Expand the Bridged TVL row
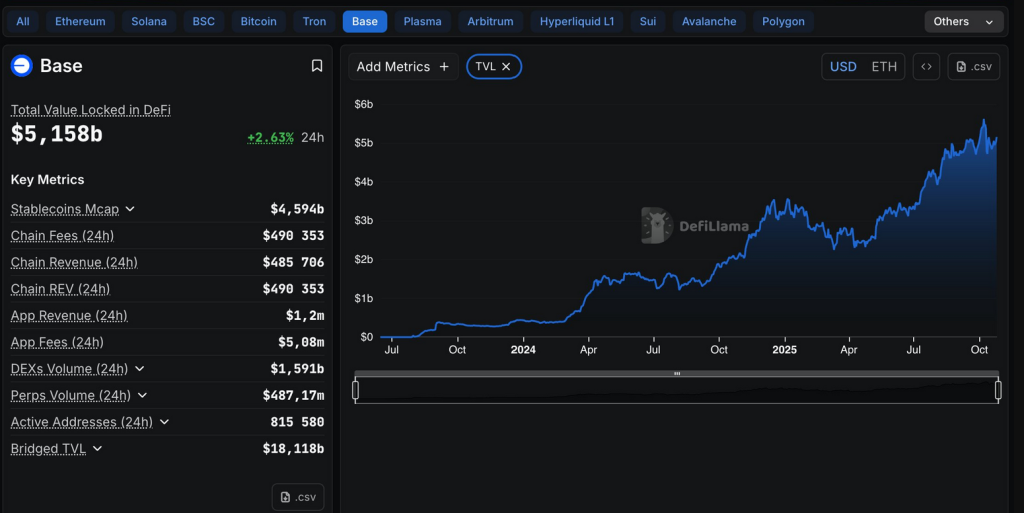Screen dimensions: 1024x513 pos(97,448)
